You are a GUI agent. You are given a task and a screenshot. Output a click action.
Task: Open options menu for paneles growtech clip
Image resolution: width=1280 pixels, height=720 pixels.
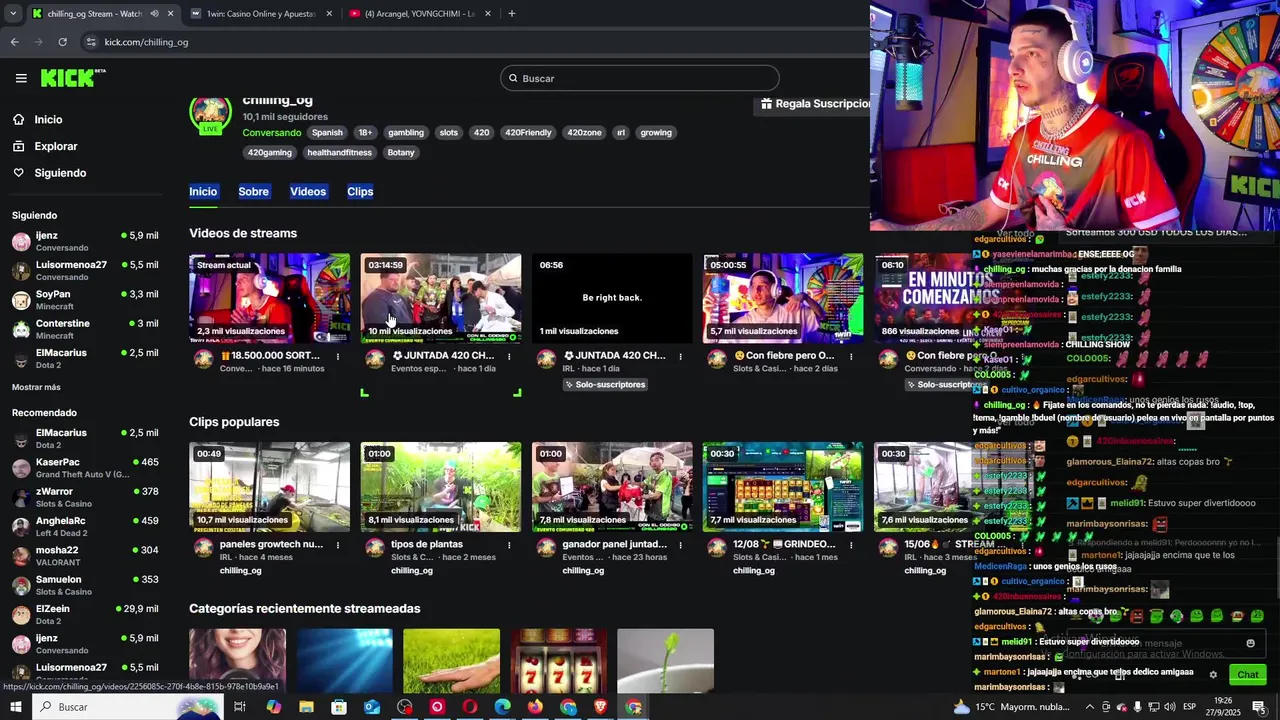(x=338, y=545)
